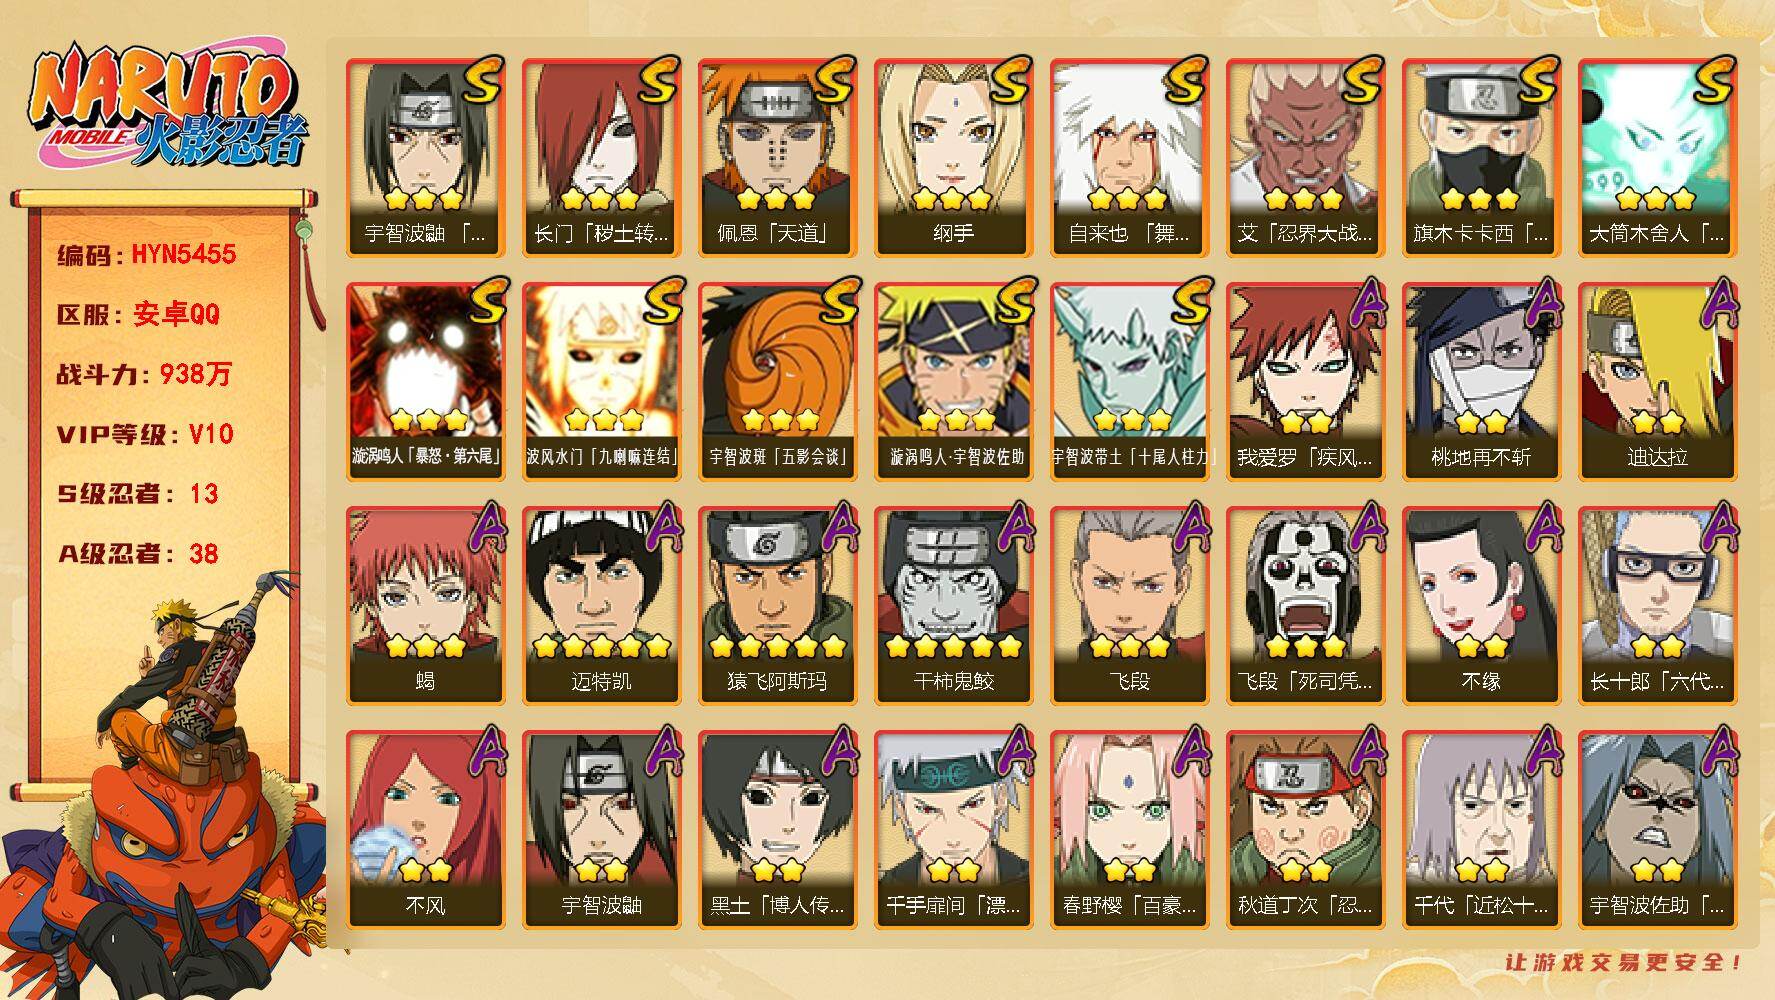The image size is (1775, 1000).
Task: Open the 蝎 ninja portrait
Action: pos(425,605)
